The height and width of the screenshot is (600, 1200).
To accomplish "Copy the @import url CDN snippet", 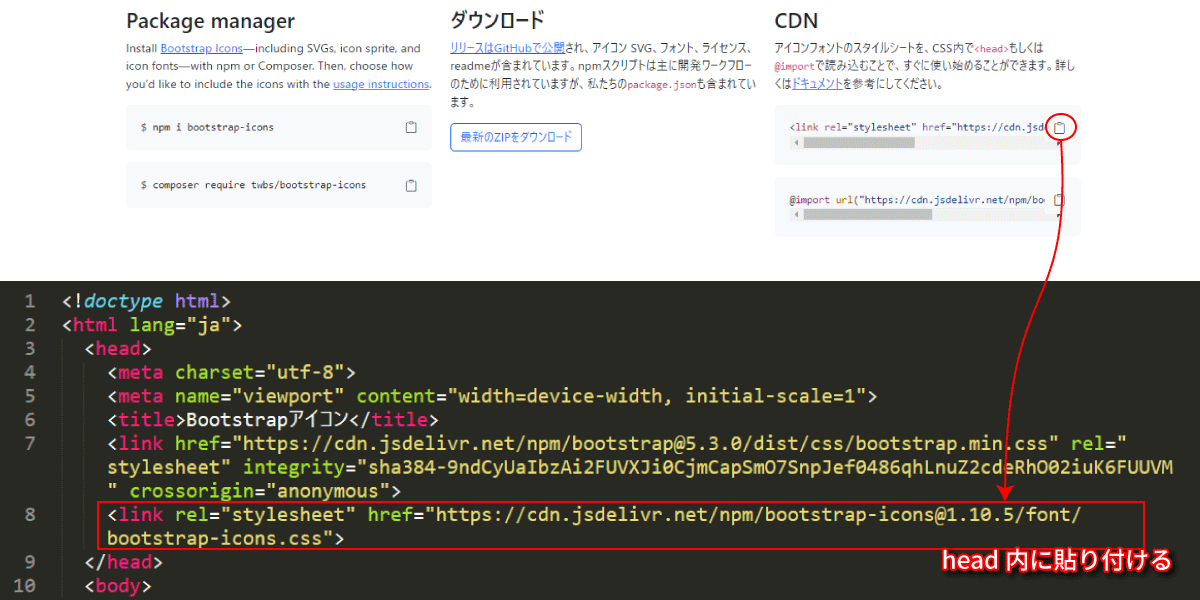I will pos(1059,200).
